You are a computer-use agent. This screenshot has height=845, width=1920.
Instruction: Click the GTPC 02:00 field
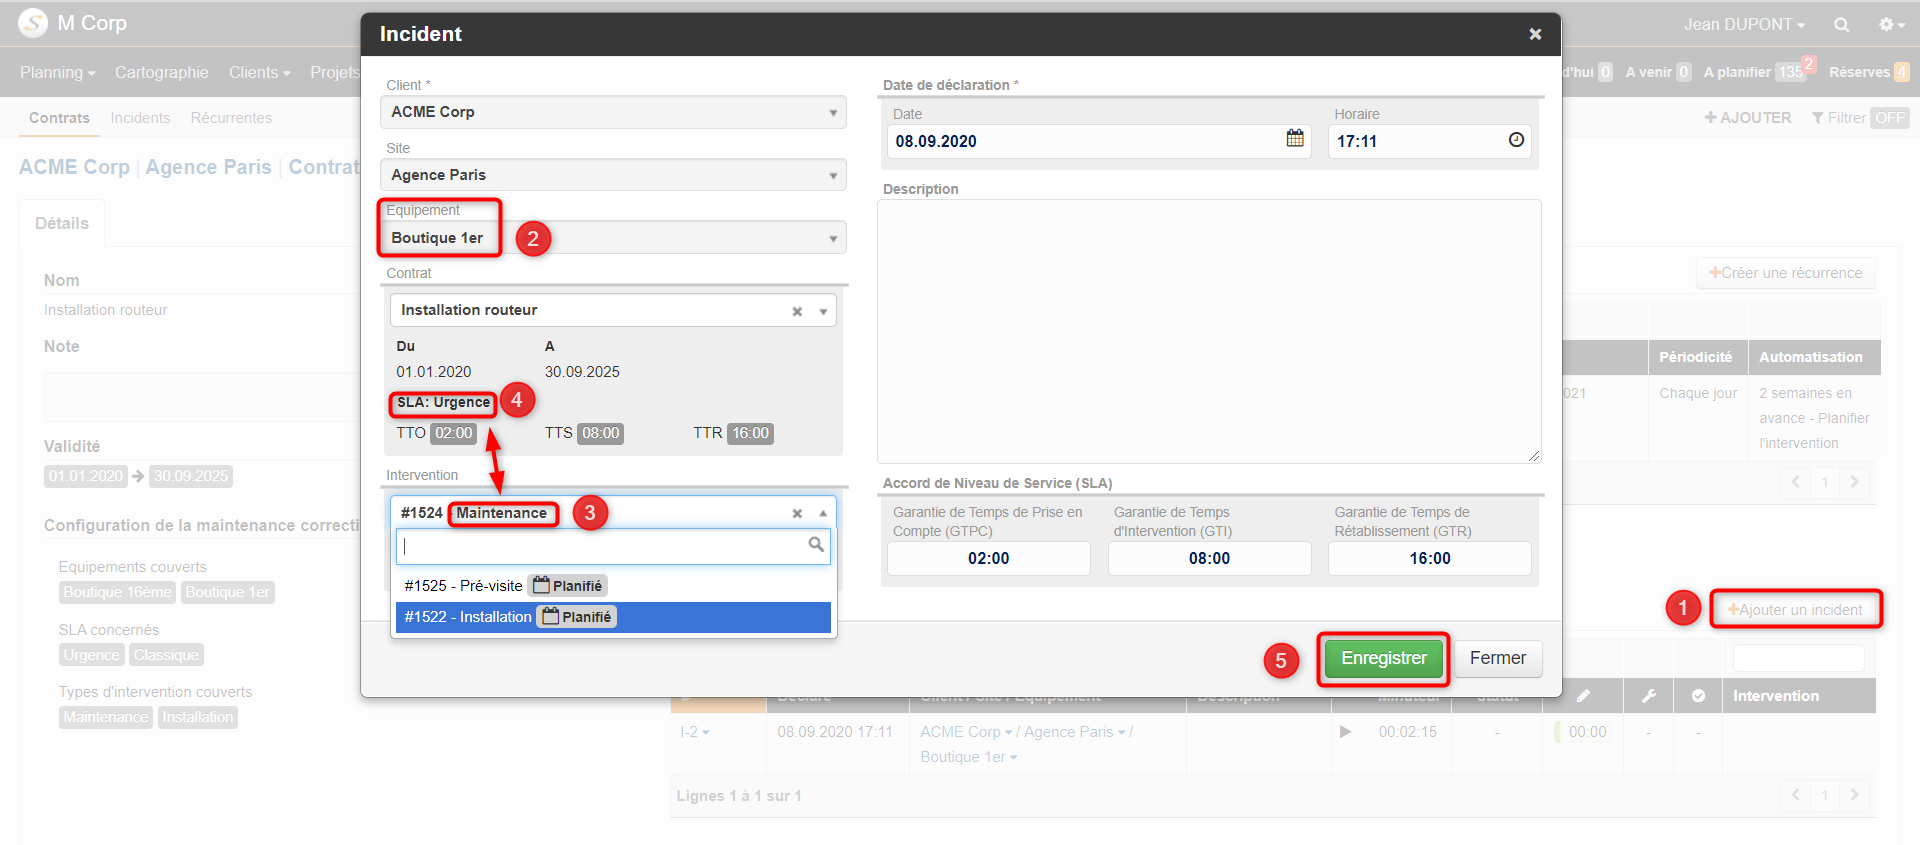point(988,558)
